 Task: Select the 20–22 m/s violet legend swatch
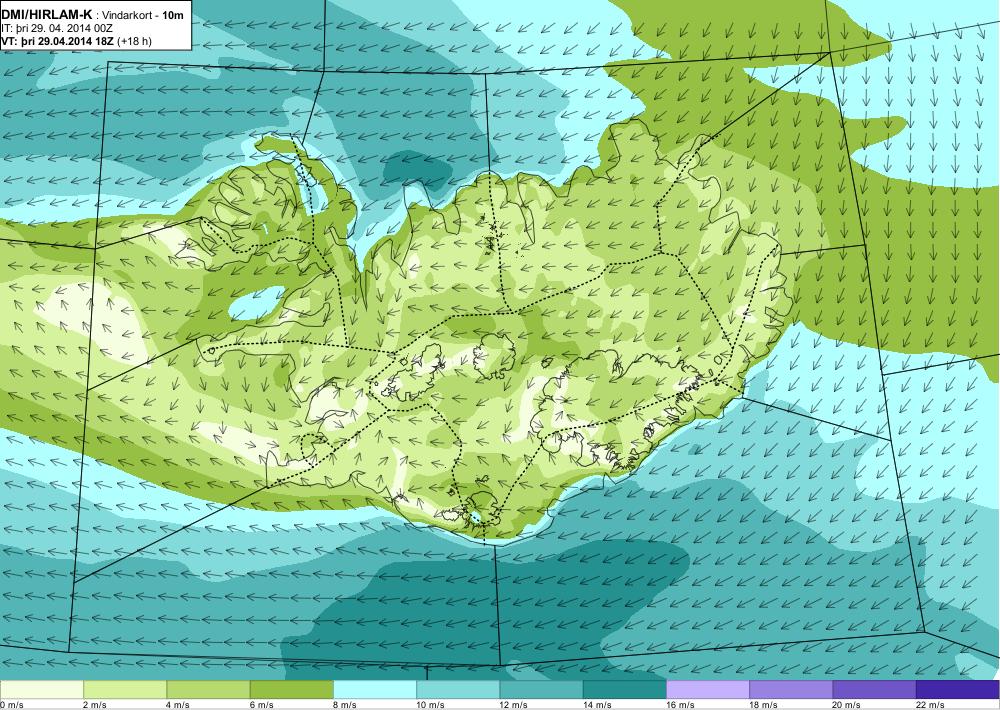[x=874, y=690]
